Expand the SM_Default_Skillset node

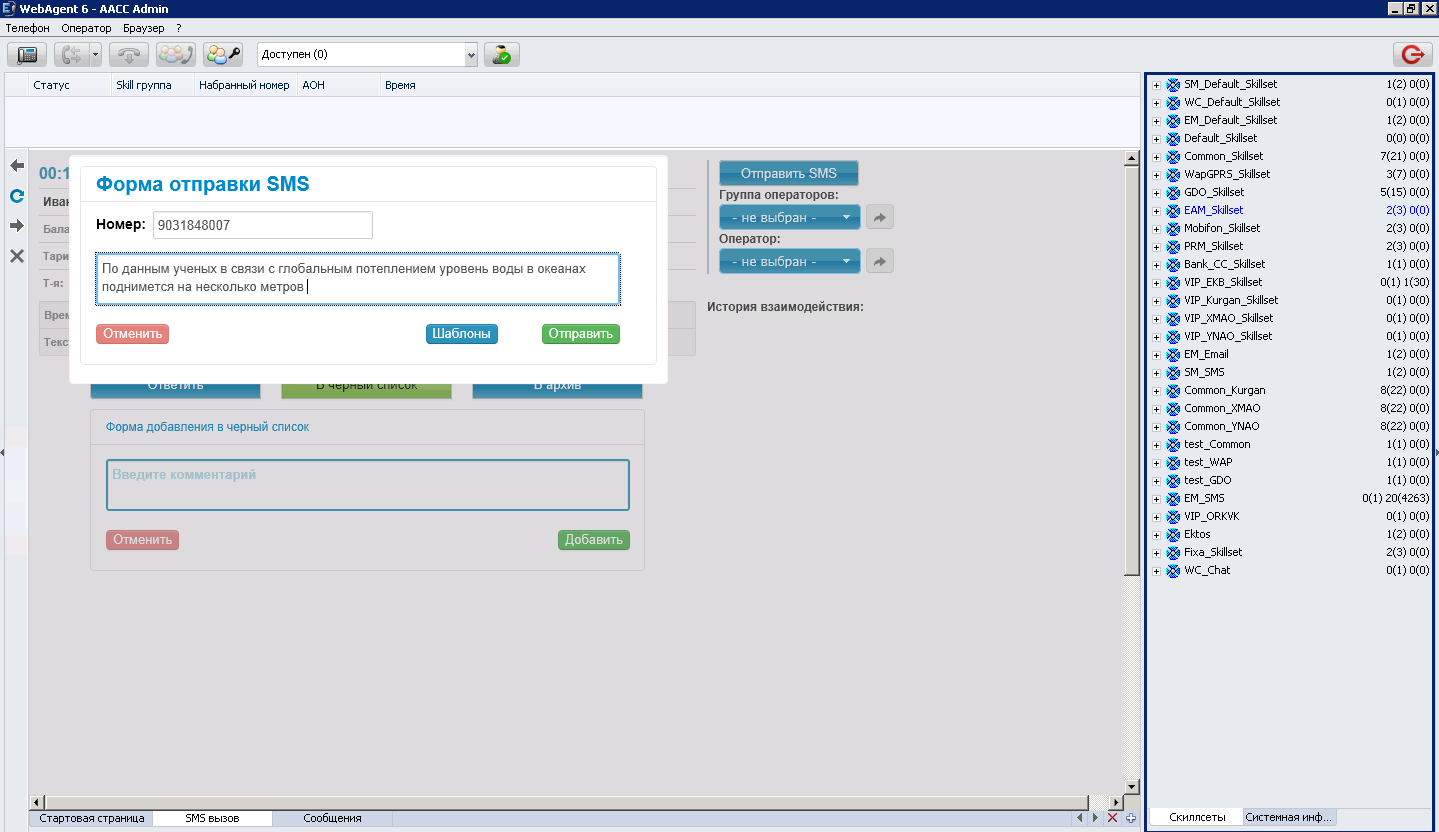point(1156,85)
